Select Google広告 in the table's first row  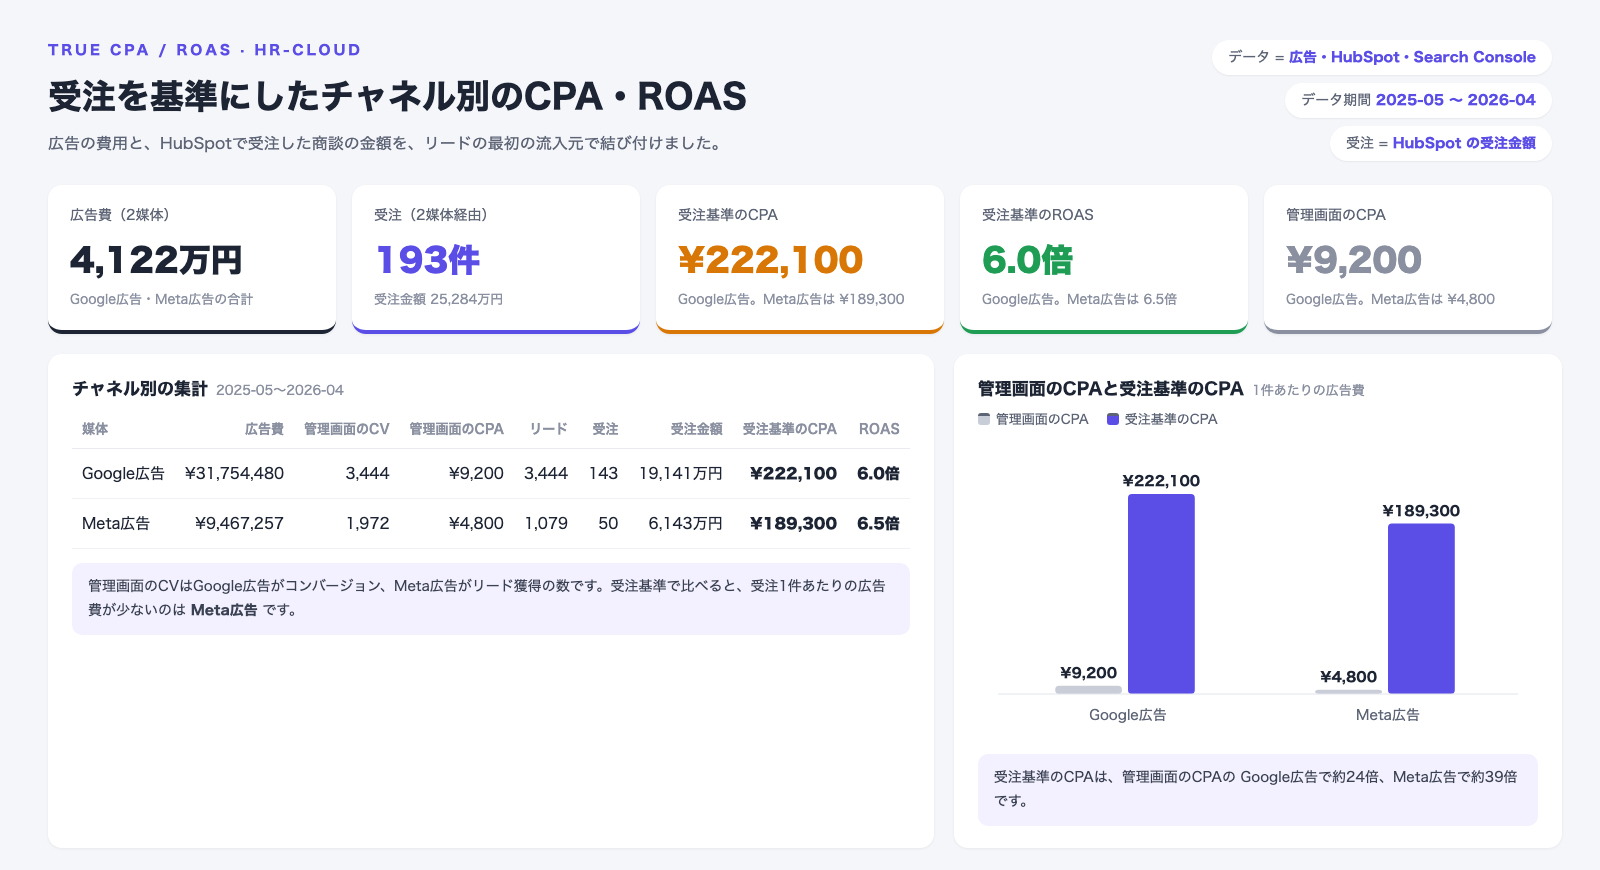tap(123, 473)
